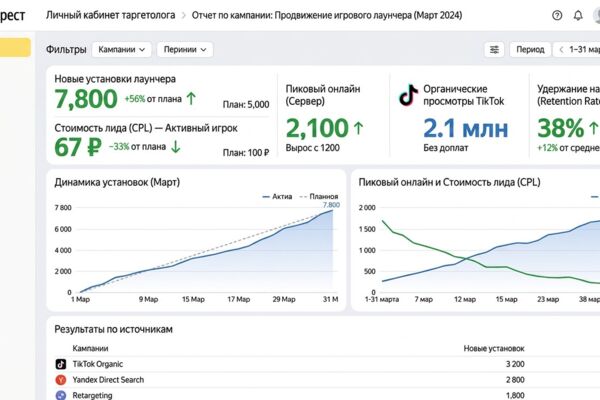
Task: Select the yellow highlighted sidebar item
Action: pyautogui.click(x=15, y=47)
